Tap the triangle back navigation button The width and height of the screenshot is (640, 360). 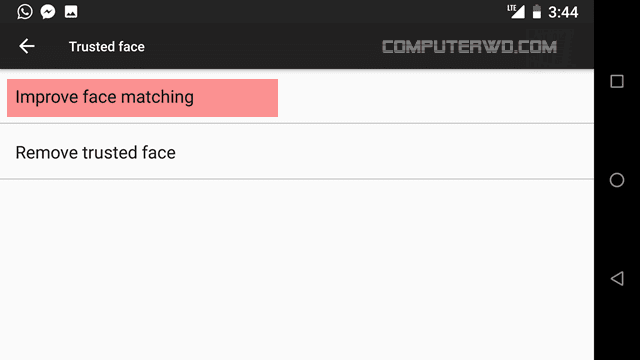617,278
